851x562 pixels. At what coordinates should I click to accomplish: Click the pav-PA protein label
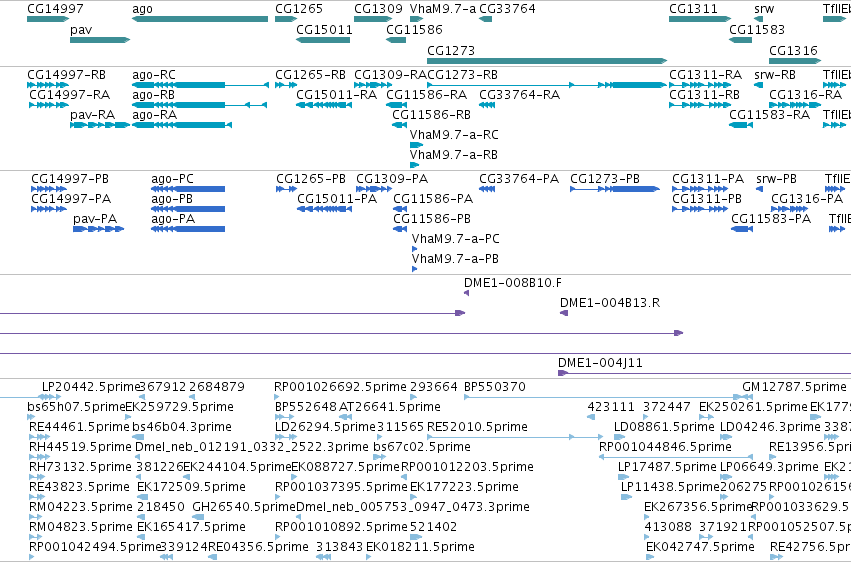(95, 219)
